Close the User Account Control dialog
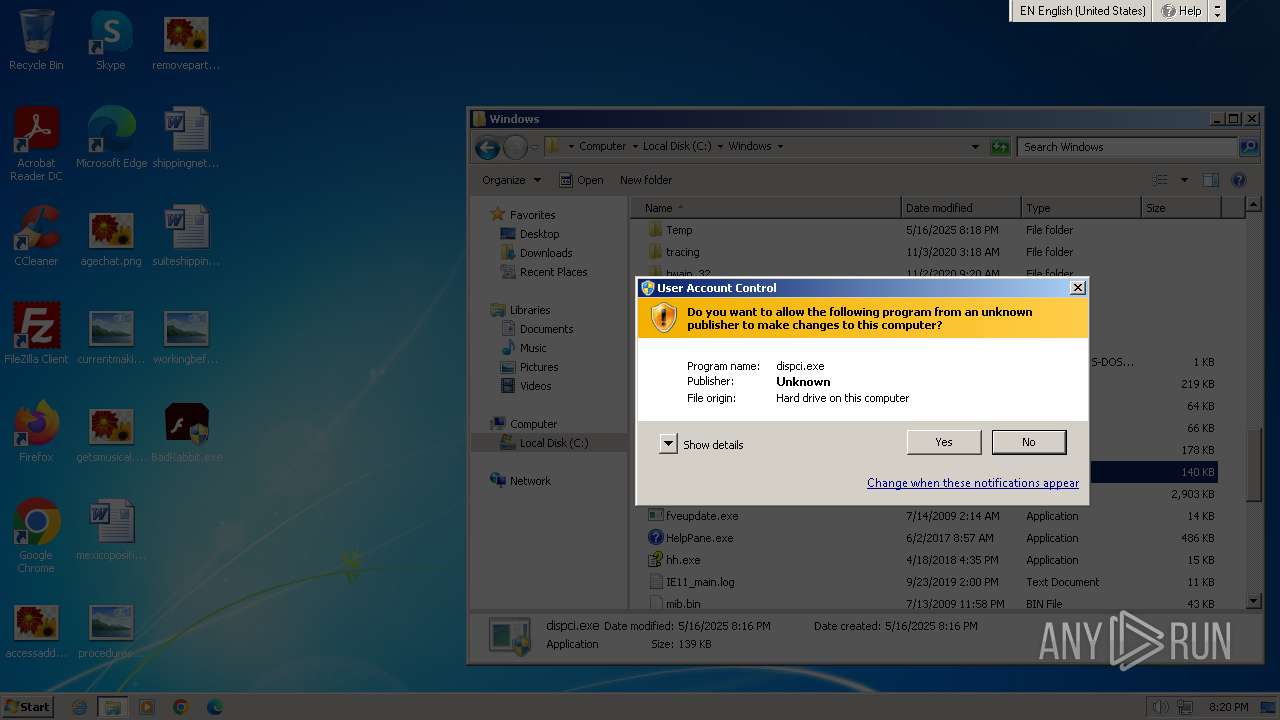 click(x=1077, y=287)
